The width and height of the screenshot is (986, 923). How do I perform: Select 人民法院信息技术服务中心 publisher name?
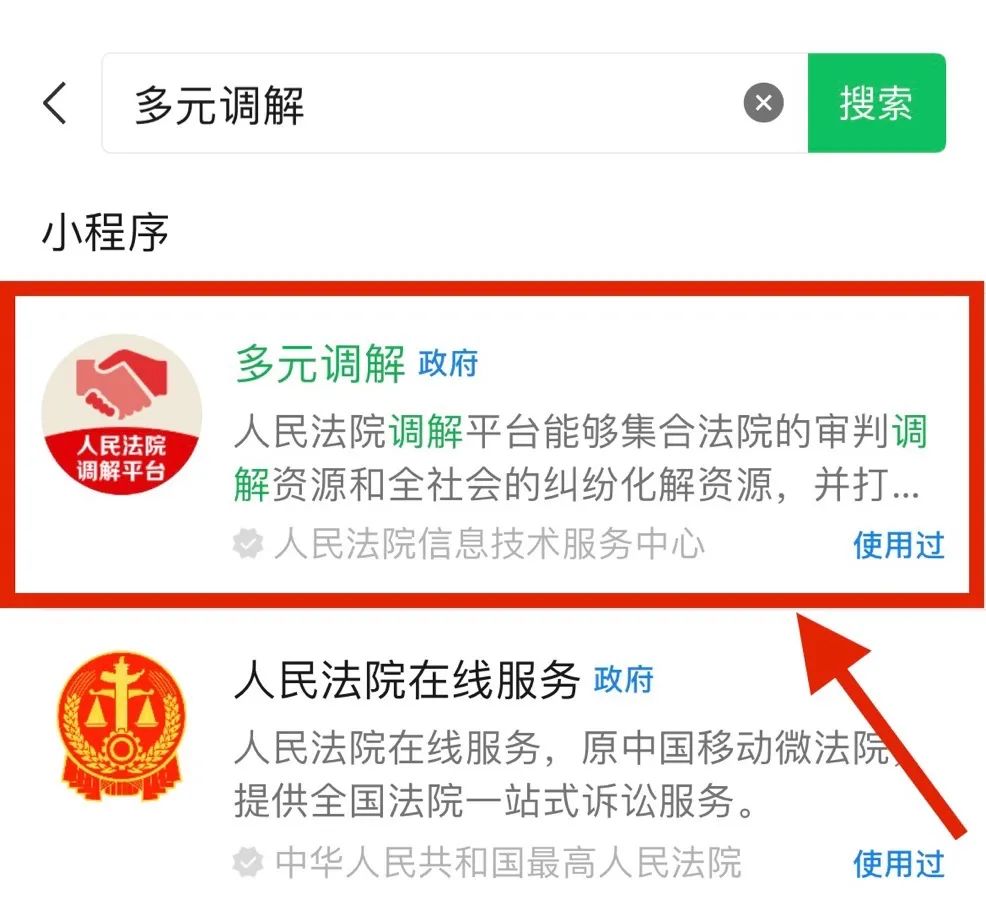490,543
